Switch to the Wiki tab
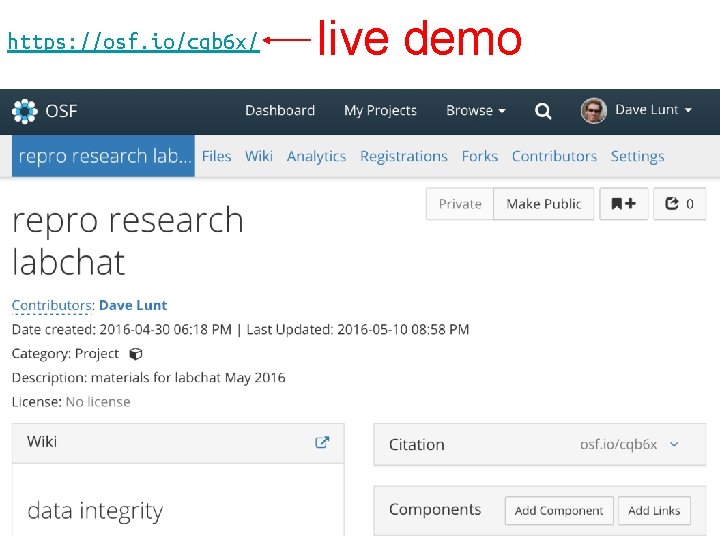 259,156
